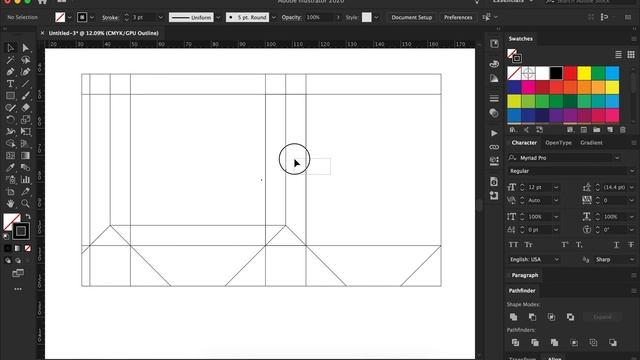Pick the black swatch

click(x=556, y=73)
